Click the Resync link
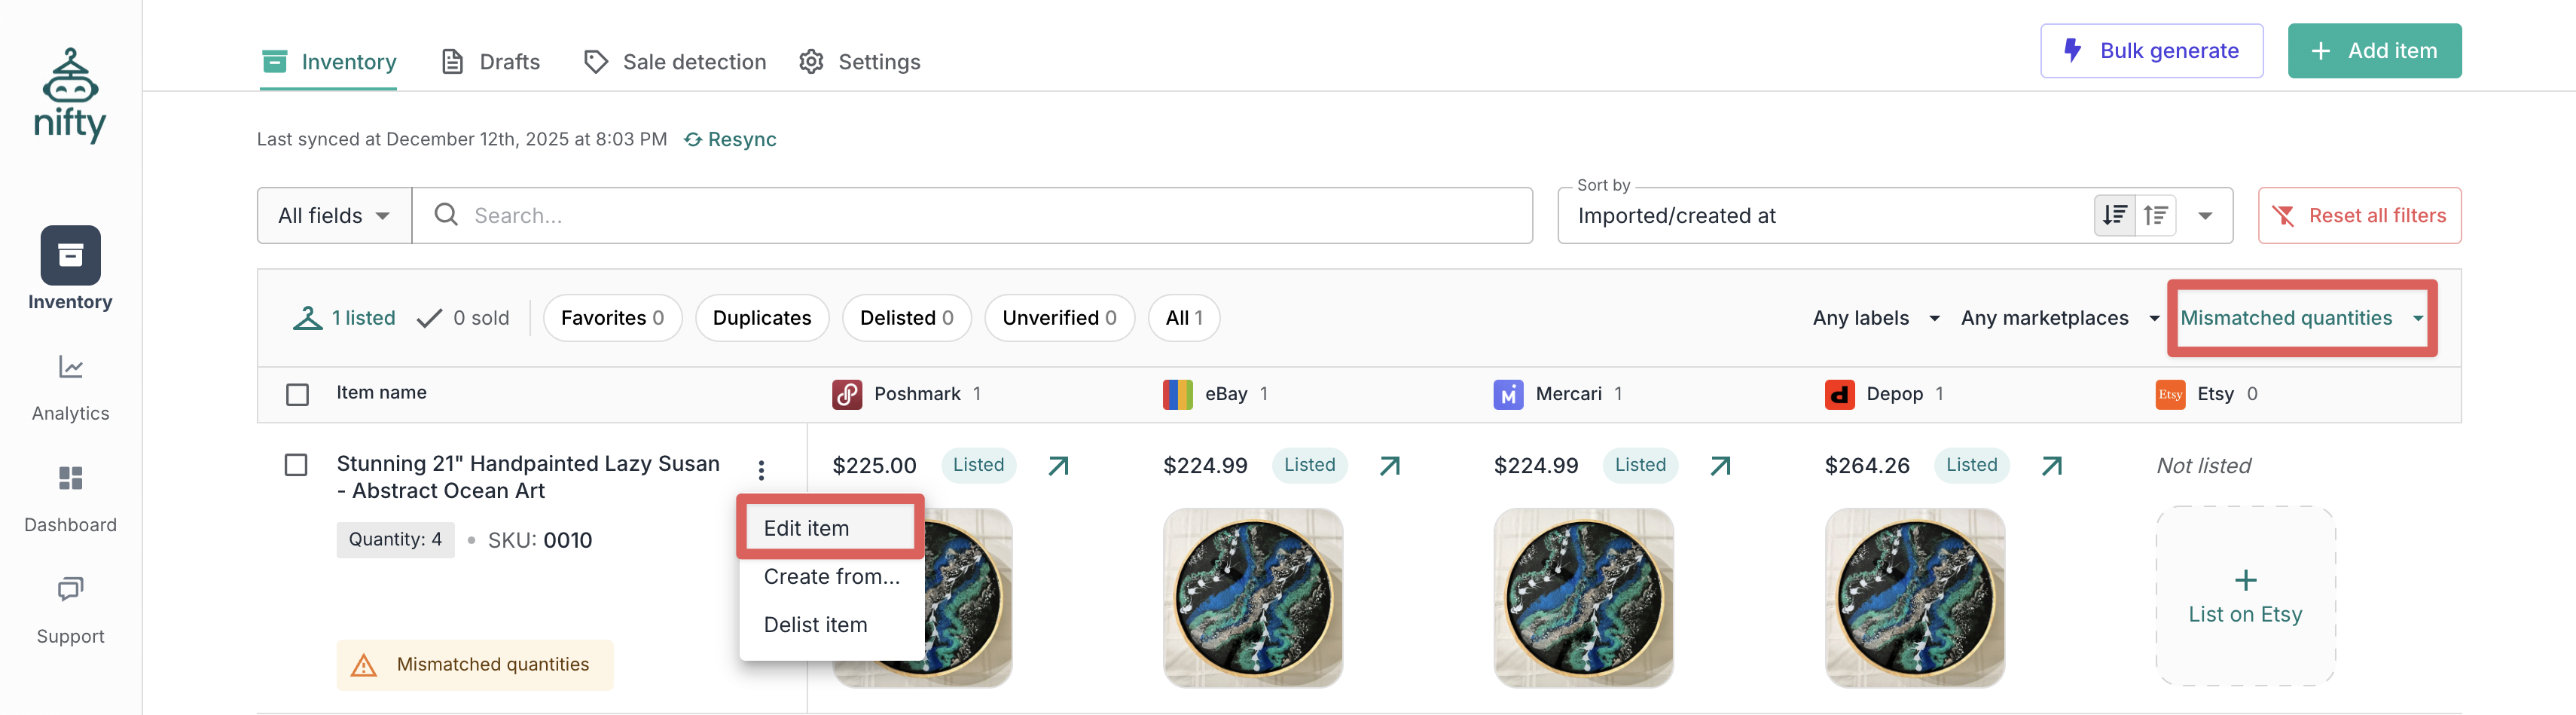 730,139
